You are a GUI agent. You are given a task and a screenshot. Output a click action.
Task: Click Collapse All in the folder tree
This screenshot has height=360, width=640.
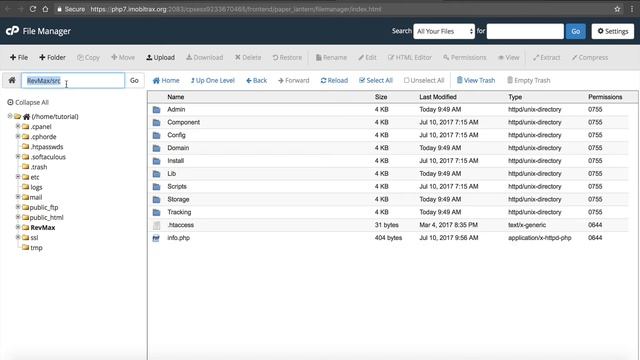coord(28,102)
